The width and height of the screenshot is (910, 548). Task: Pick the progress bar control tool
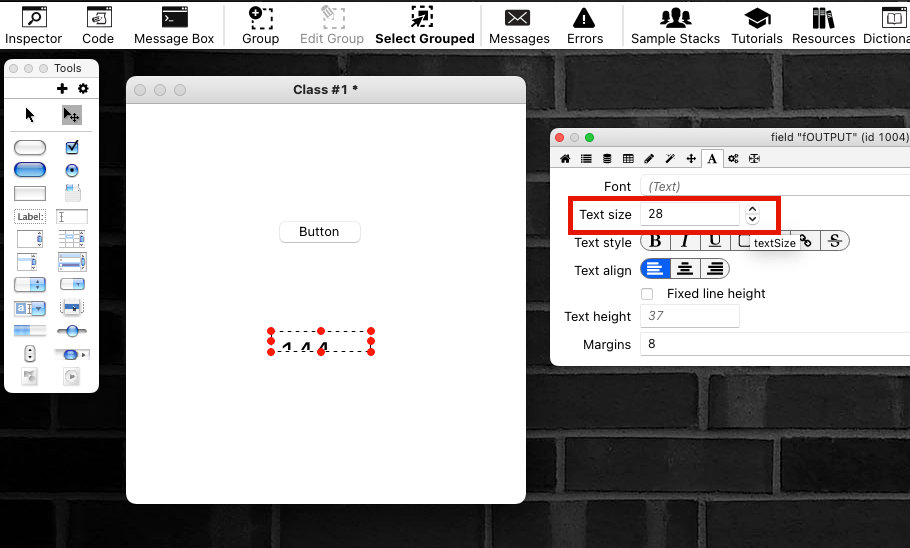30,331
